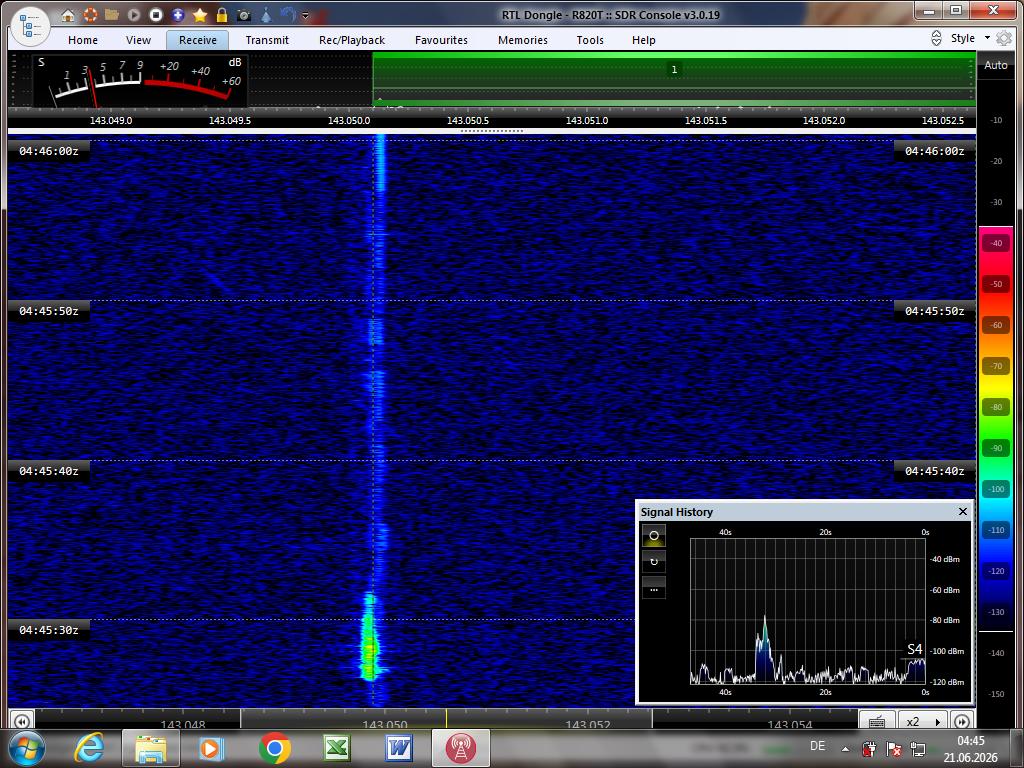1024x768 pixels.
Task: Open the x2 zoom dropdown
Action: point(923,721)
